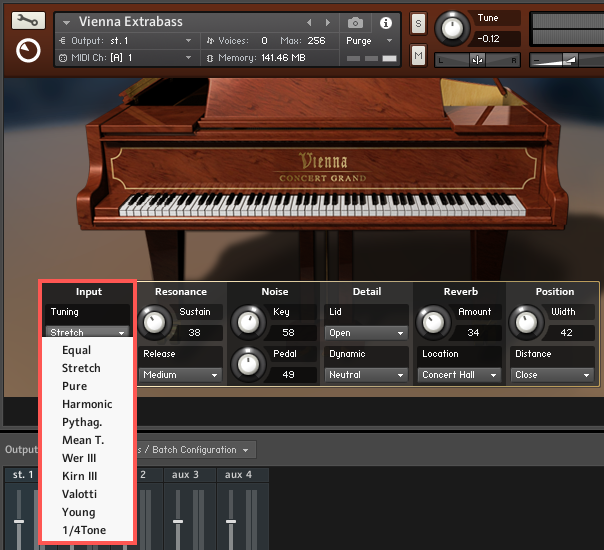
Task: Click the Pedal noise value 49
Action: coord(289,374)
